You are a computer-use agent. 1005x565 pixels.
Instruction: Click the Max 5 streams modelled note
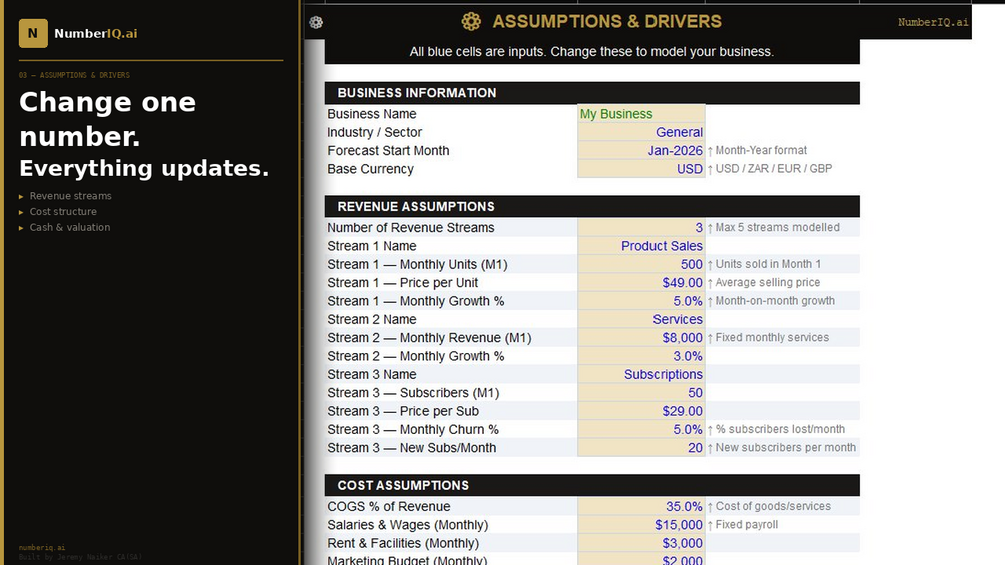click(x=773, y=227)
